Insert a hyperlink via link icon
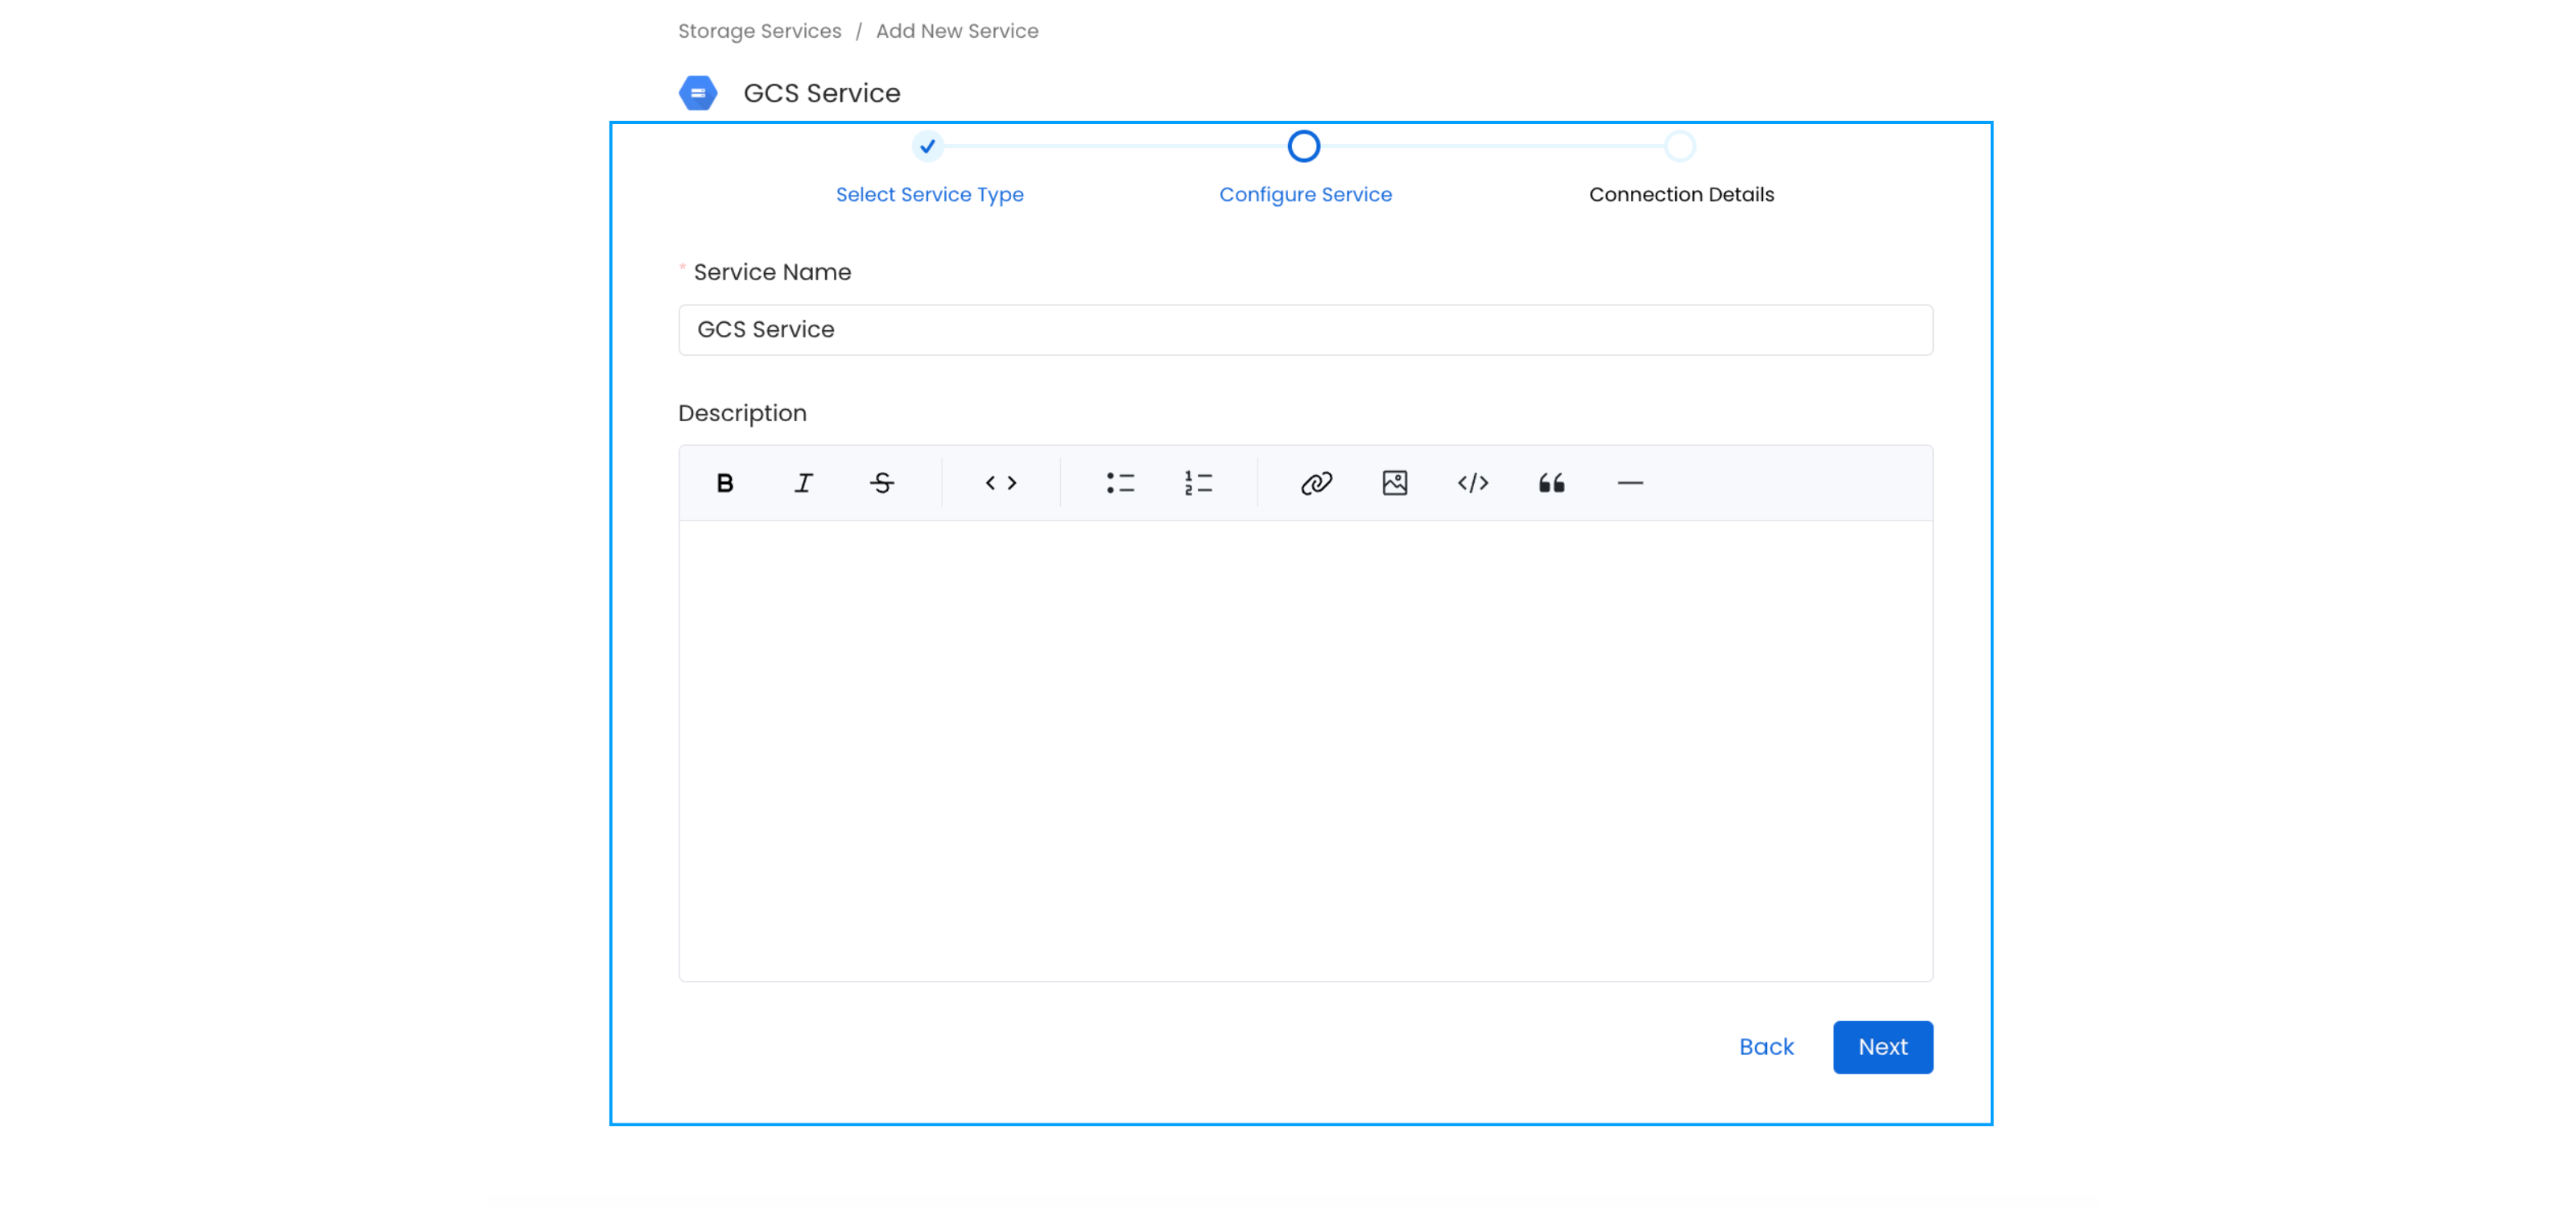 point(1316,483)
